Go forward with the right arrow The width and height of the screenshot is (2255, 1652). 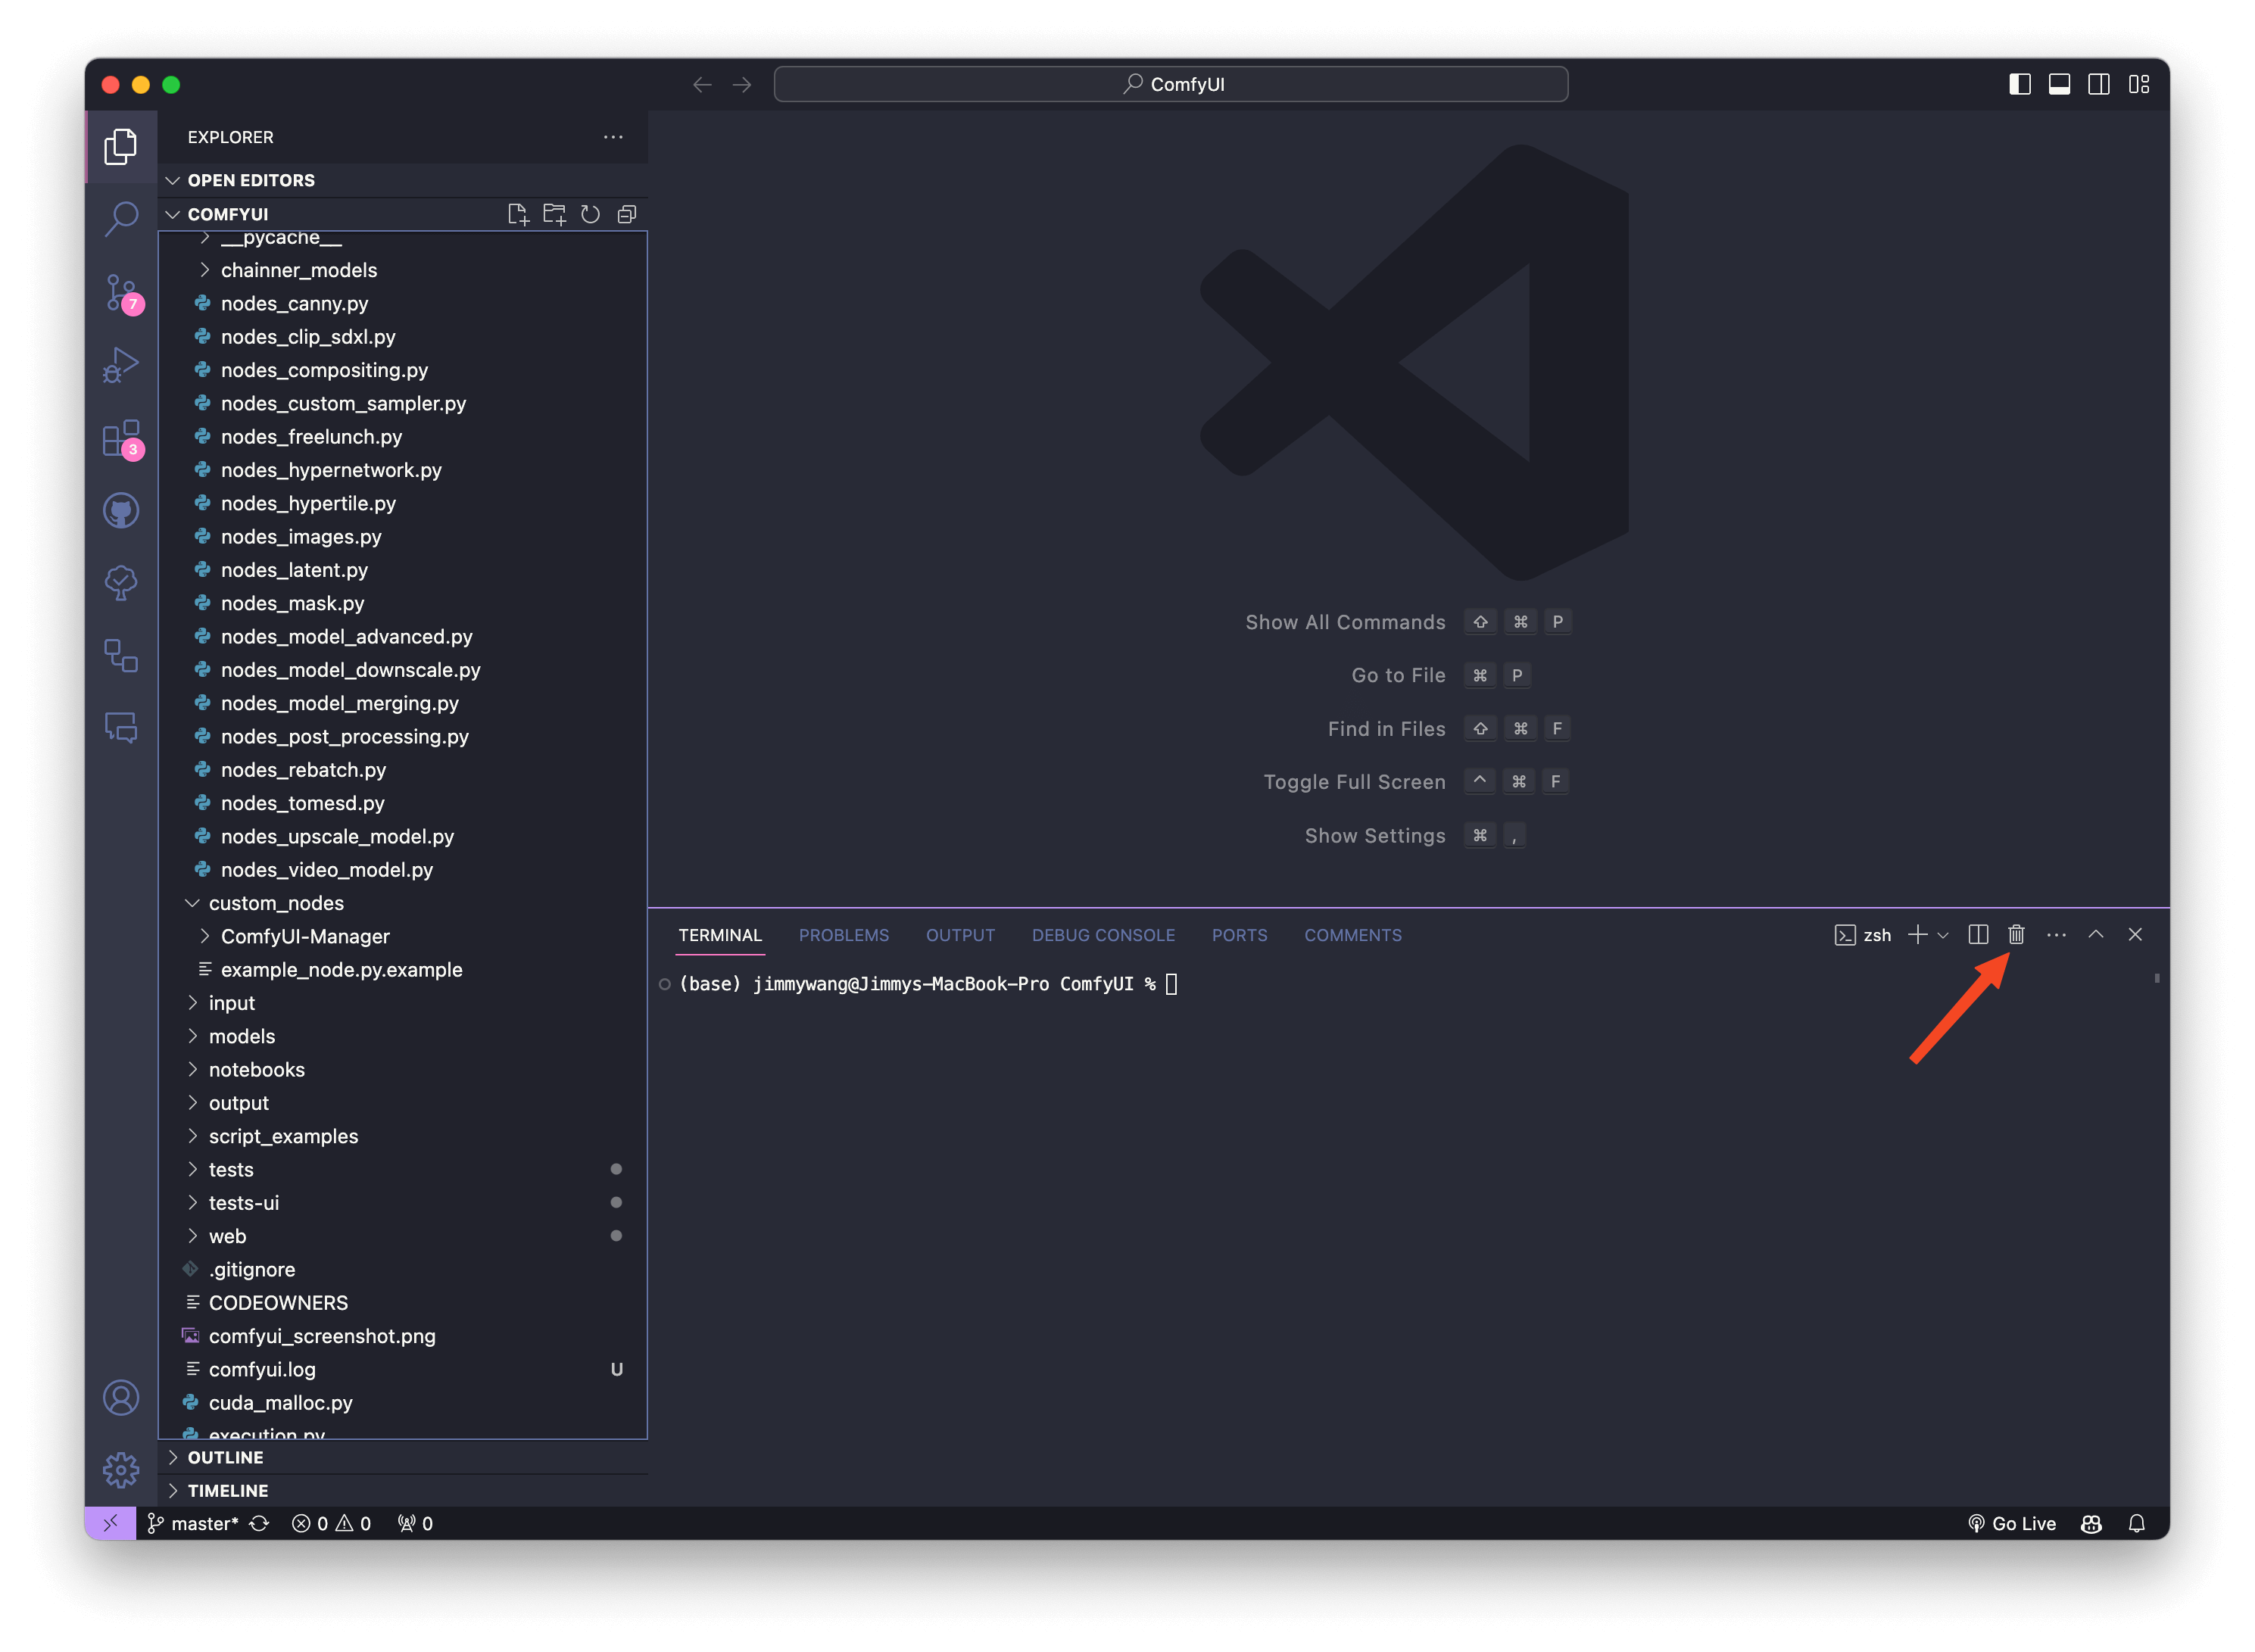[742, 85]
